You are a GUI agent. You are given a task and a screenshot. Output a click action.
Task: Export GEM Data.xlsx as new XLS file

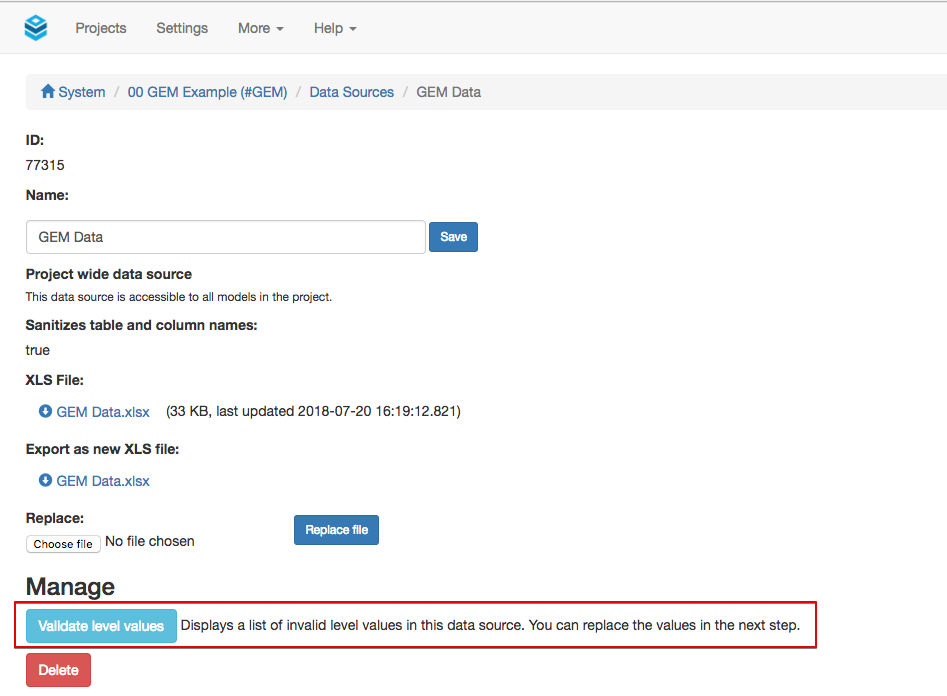(103, 481)
